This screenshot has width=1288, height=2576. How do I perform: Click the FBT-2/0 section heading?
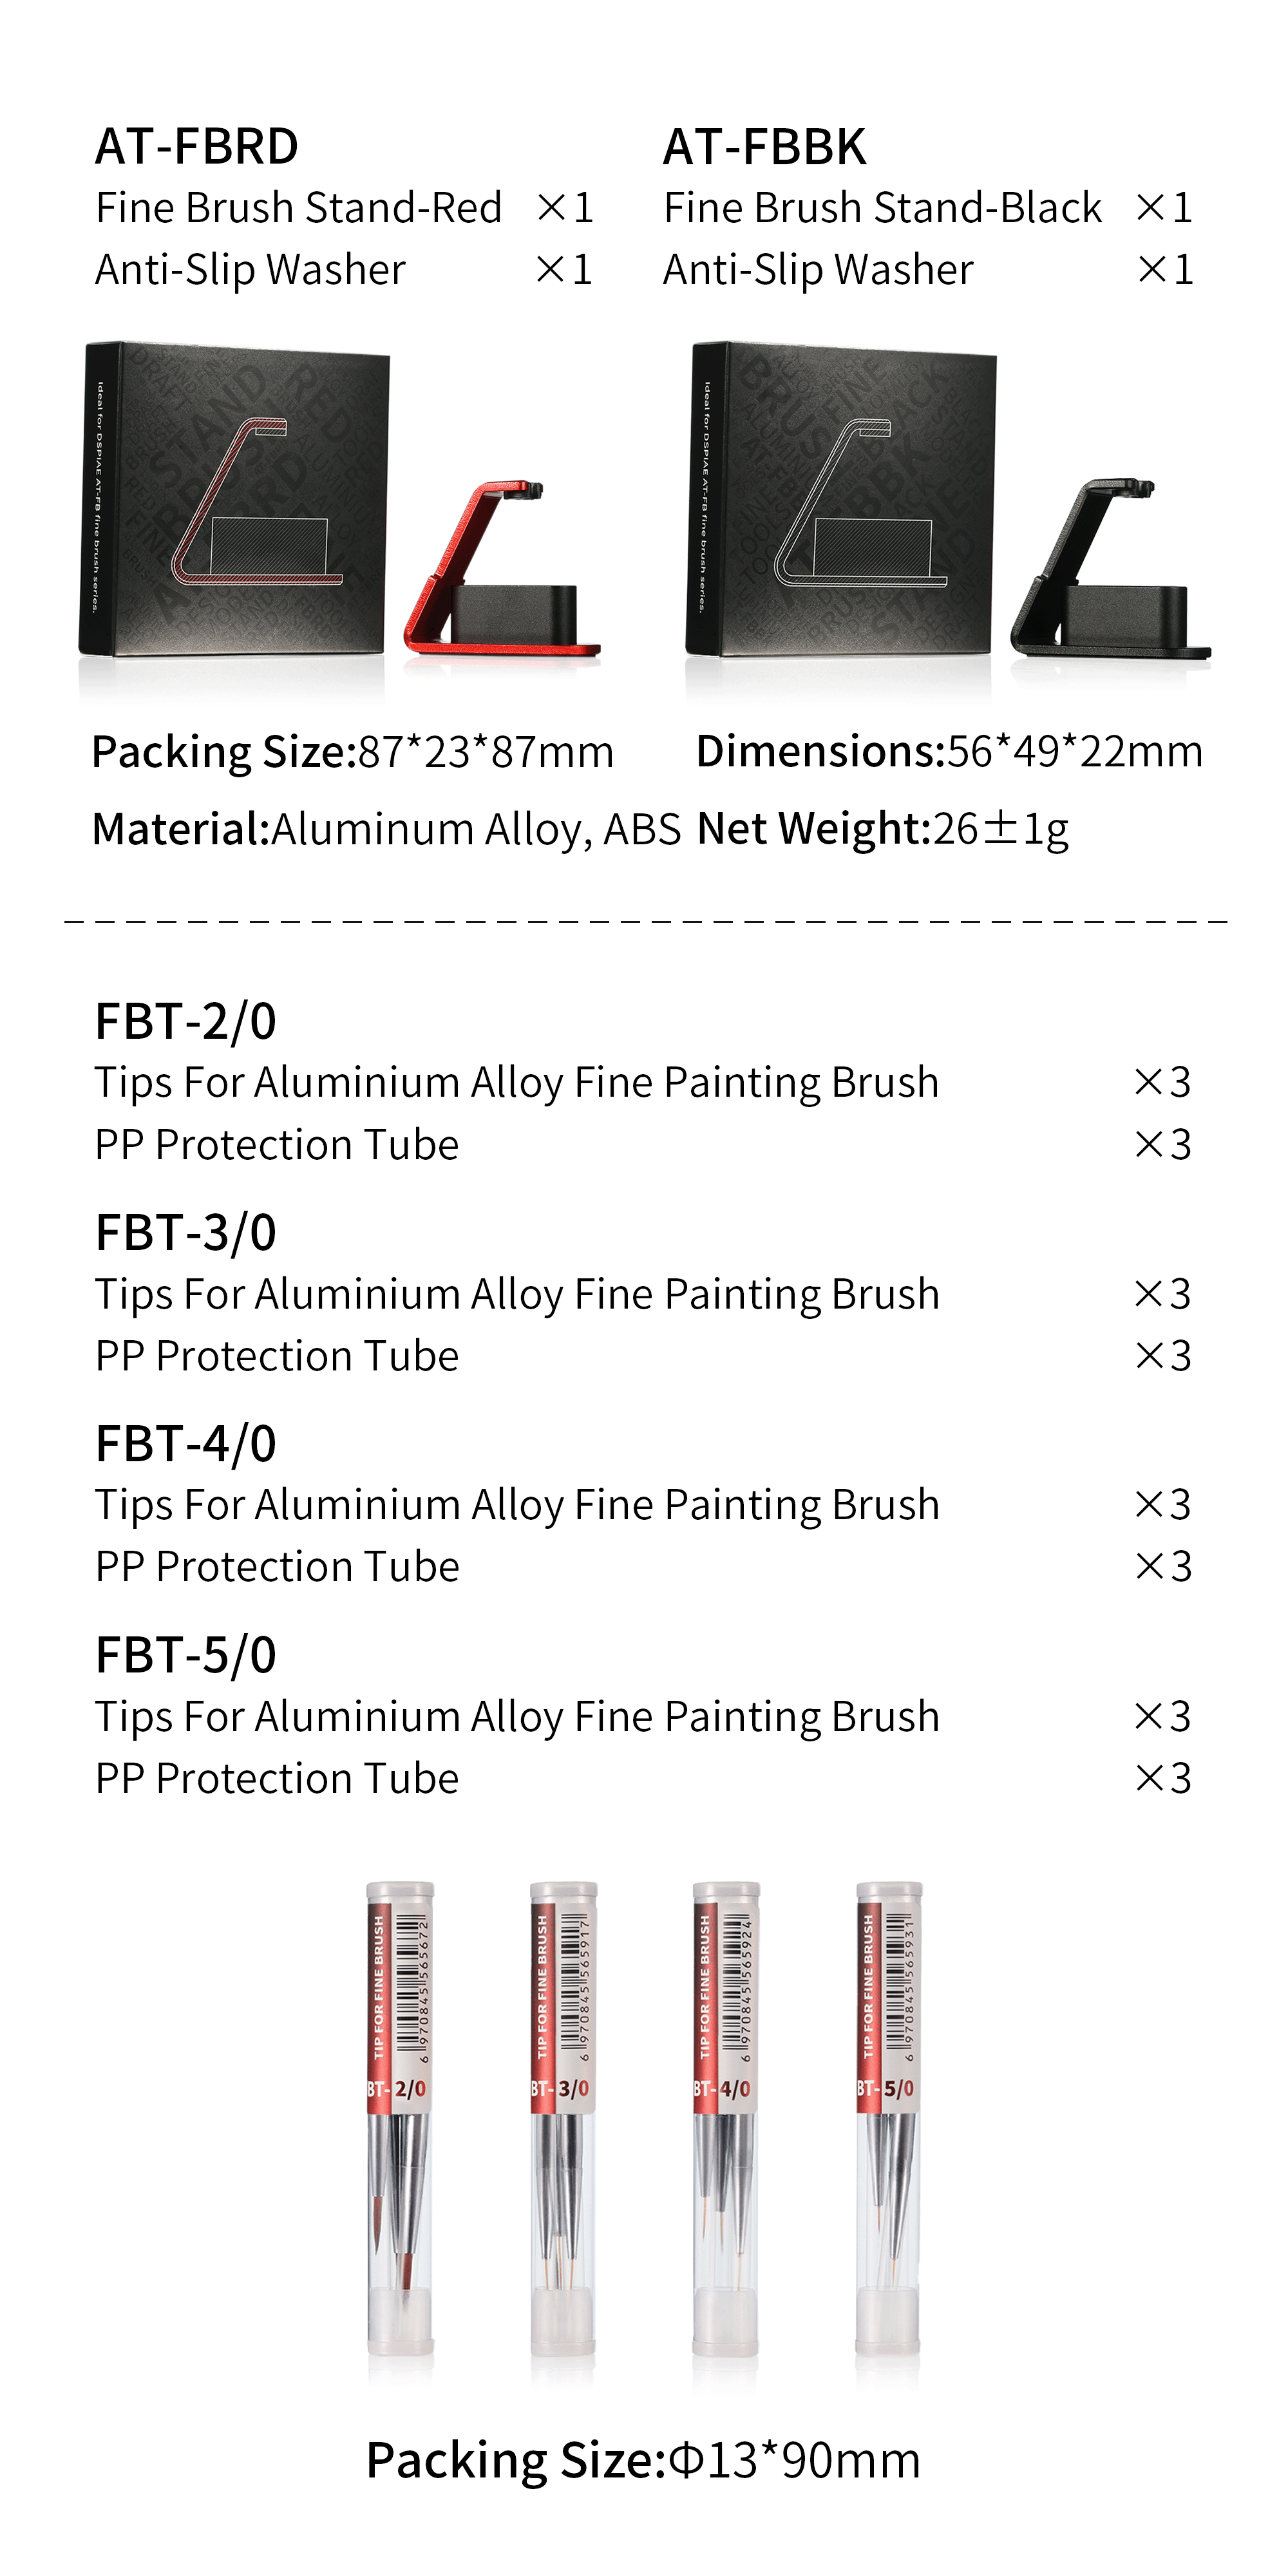[186, 1022]
